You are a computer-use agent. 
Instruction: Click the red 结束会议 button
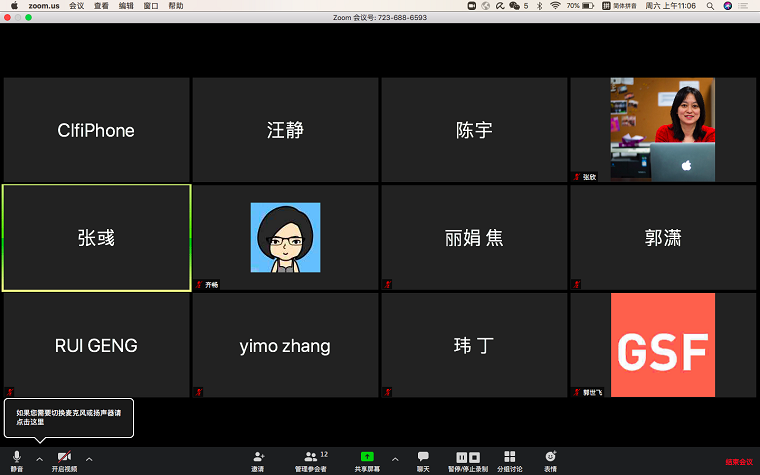click(739, 462)
